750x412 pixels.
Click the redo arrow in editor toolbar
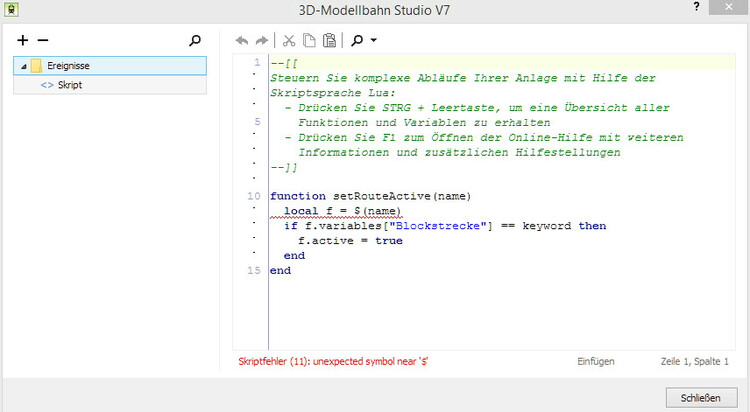pyautogui.click(x=262, y=41)
